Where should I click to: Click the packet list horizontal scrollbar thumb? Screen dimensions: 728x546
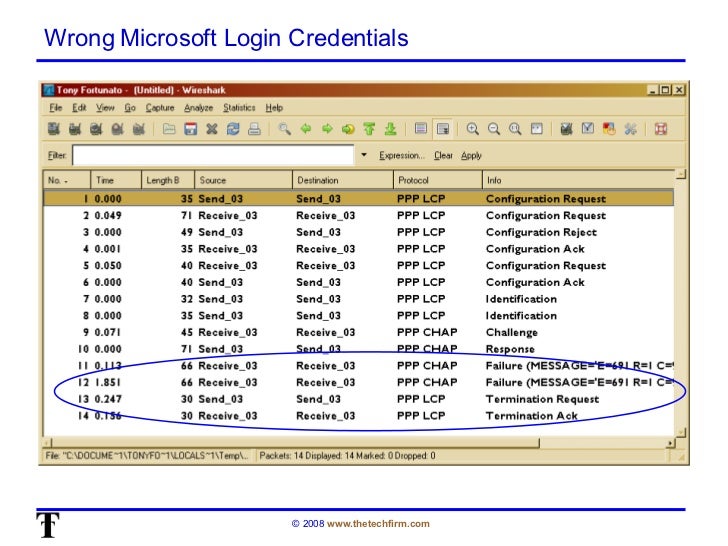point(295,443)
